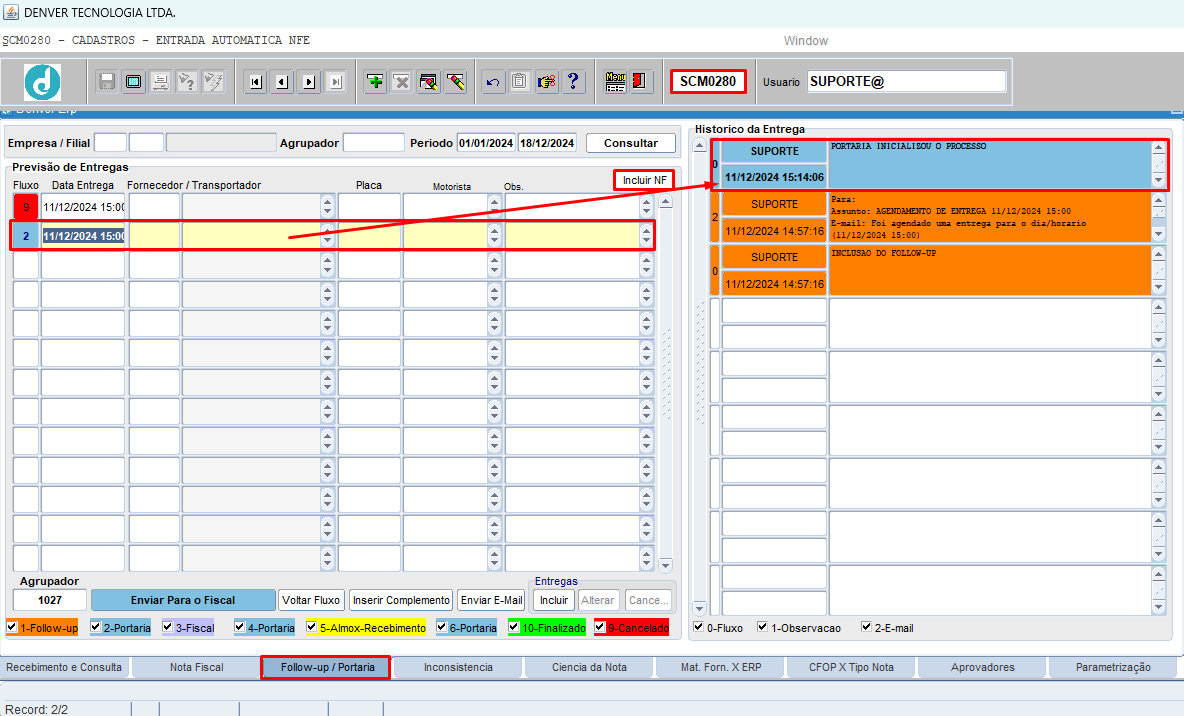Click the Print toolbar icon
Viewport: 1184px width, 716px height.
[x=160, y=82]
